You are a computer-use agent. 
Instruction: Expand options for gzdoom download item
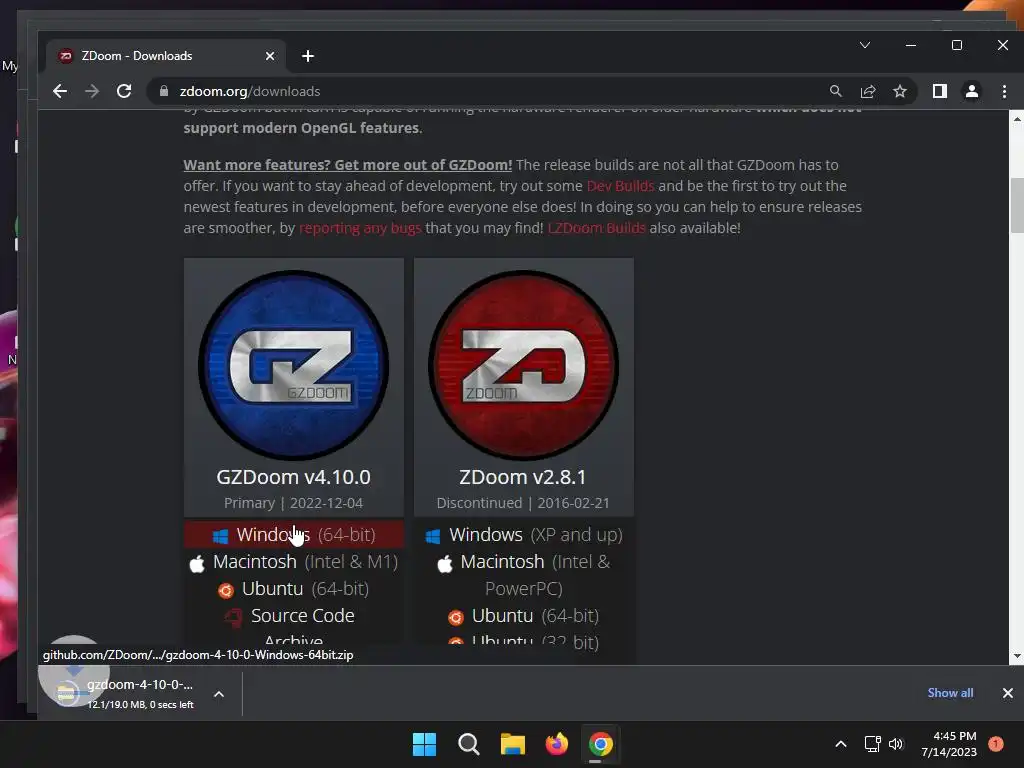coord(219,694)
